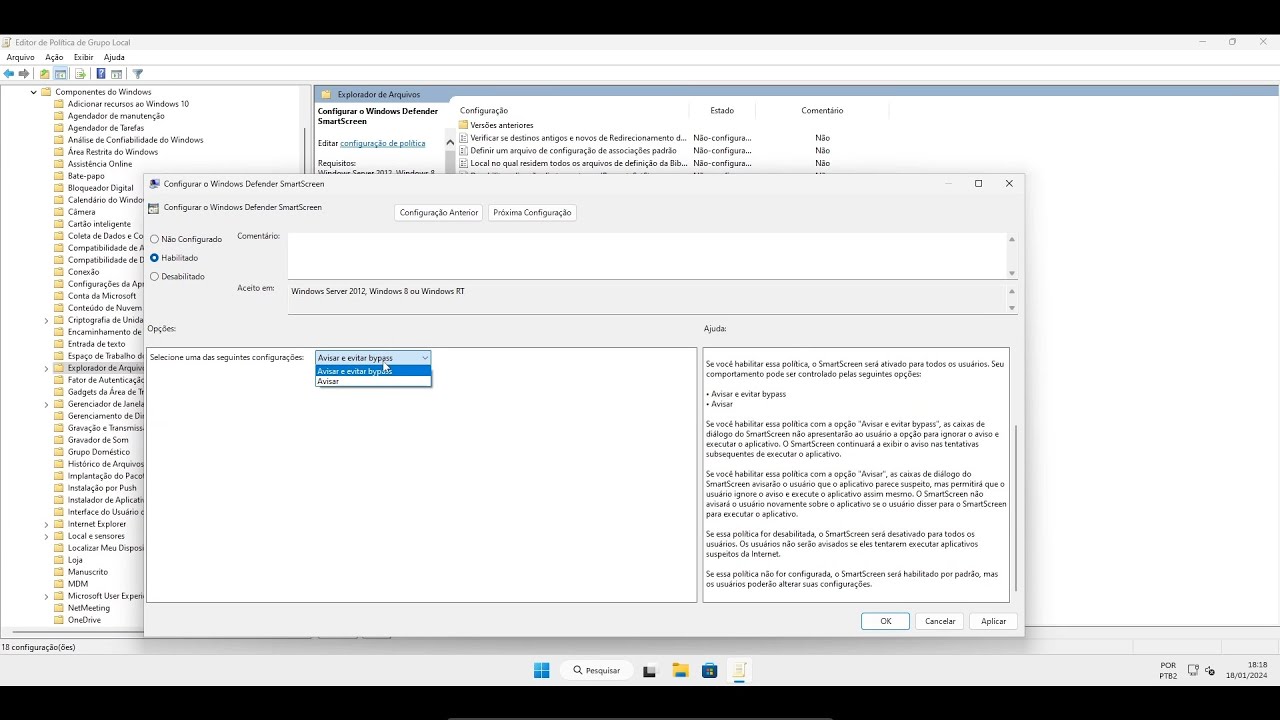The height and width of the screenshot is (720, 1280).
Task: Click the Aplicar button
Action: [x=994, y=621]
